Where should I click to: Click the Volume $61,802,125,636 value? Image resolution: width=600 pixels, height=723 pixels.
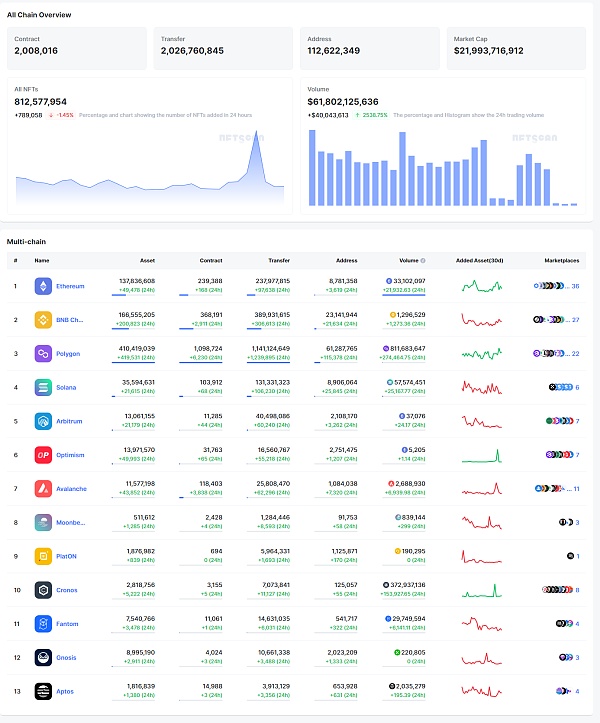coord(343,101)
